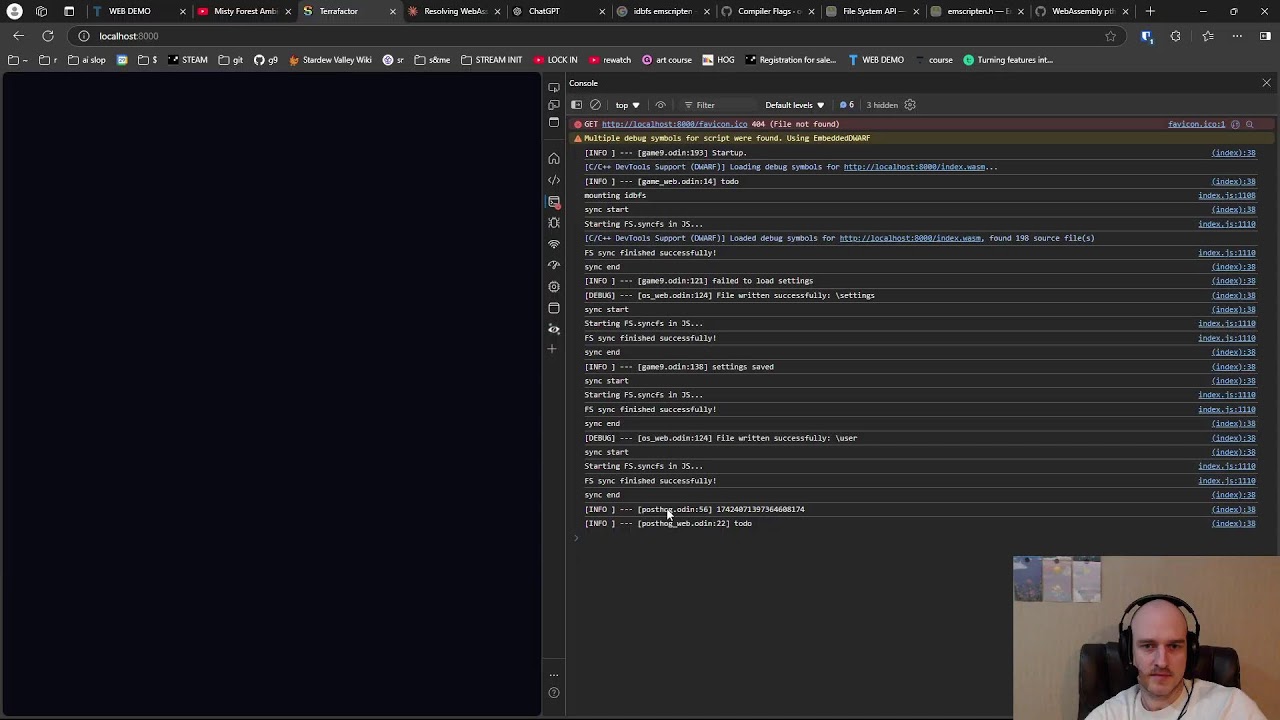Open the Elements panel icon in DevTools sidebar
The image size is (1280, 720).
click(x=554, y=180)
